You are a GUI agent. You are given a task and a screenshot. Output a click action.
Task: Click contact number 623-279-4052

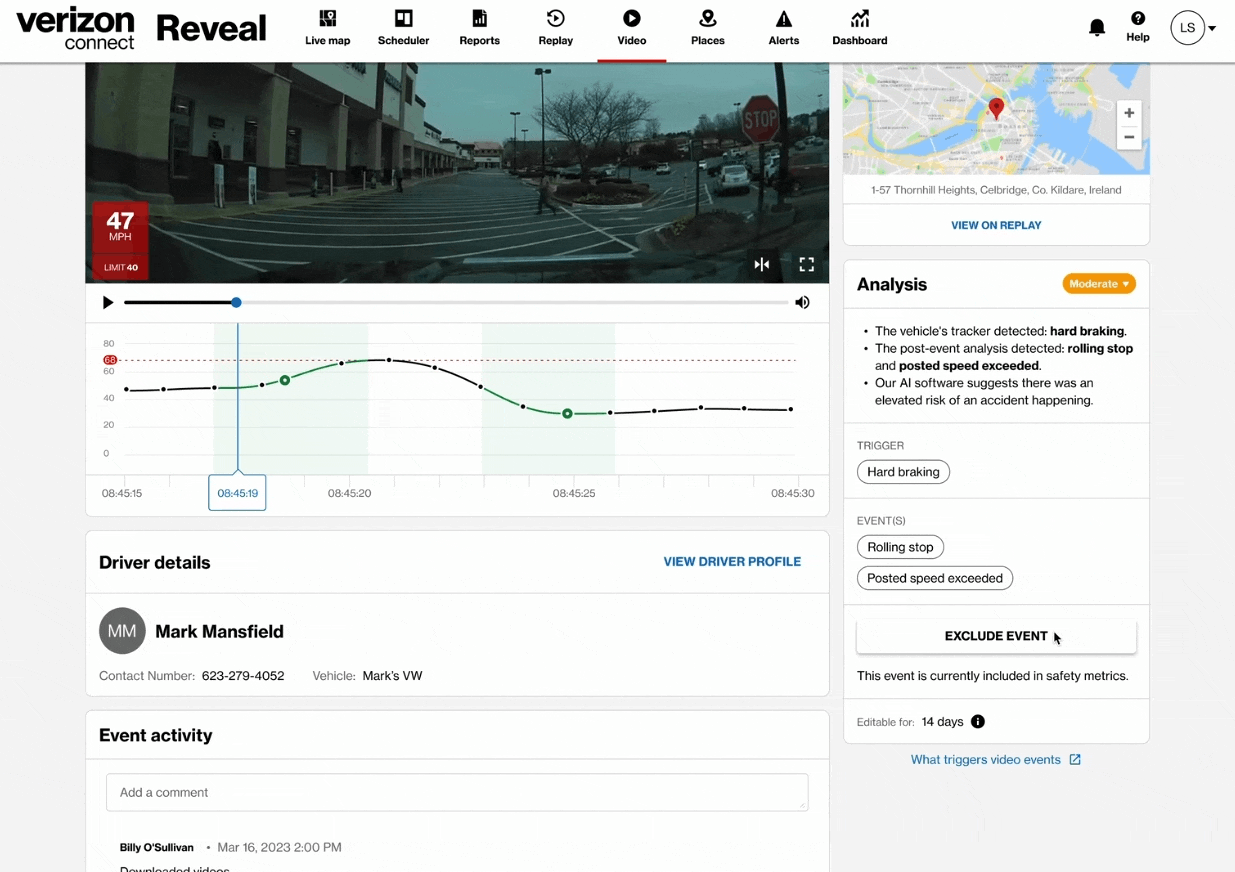[243, 676]
